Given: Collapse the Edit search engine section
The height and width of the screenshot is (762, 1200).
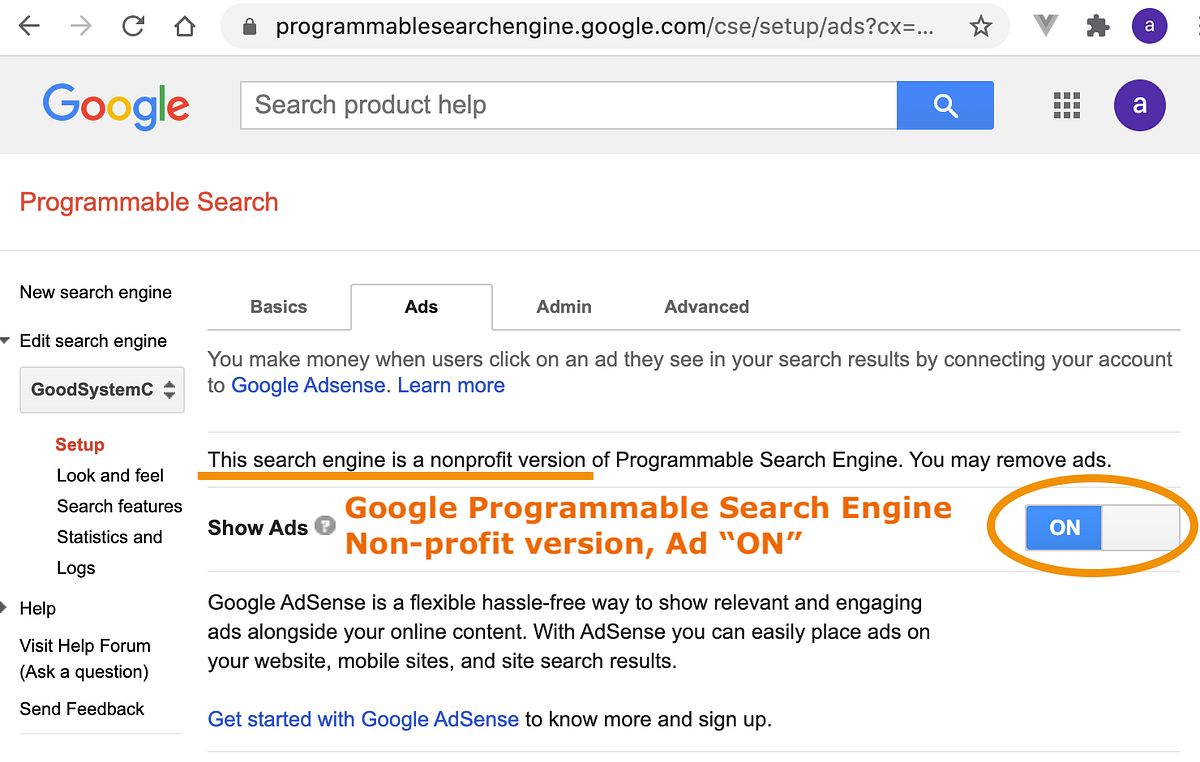Looking at the screenshot, I should [6, 341].
